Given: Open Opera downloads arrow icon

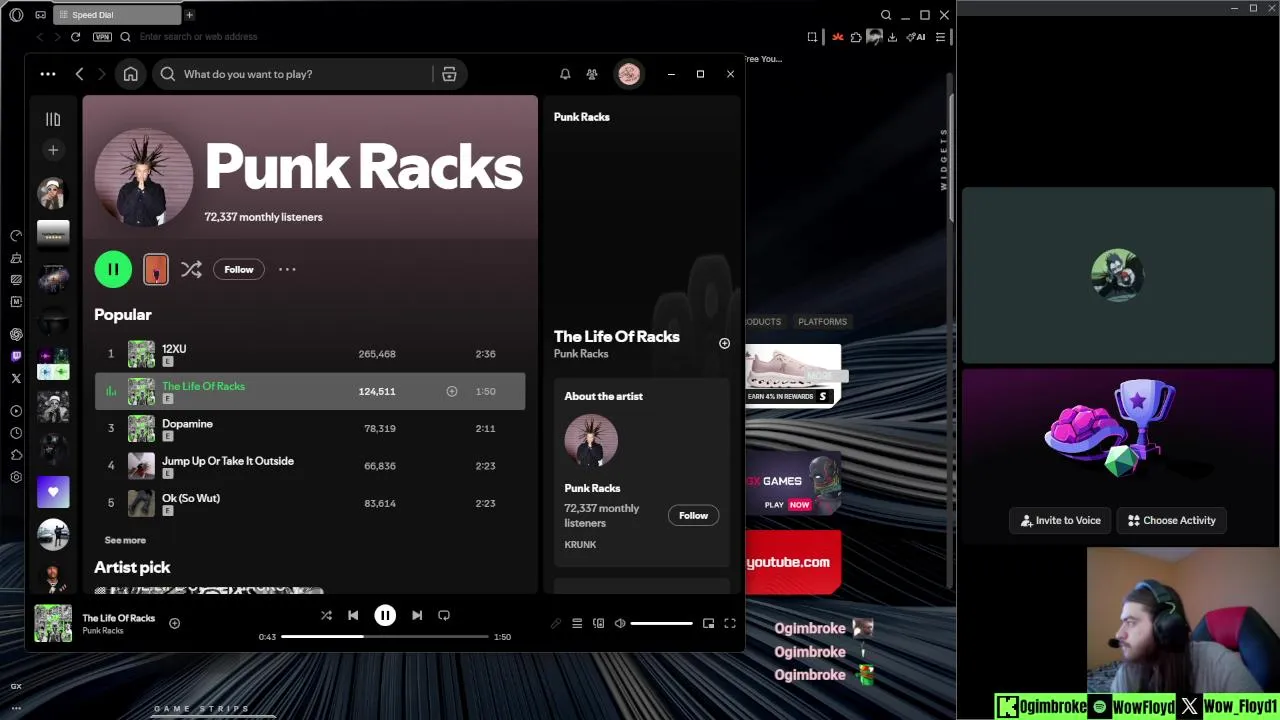Looking at the screenshot, I should 892,37.
